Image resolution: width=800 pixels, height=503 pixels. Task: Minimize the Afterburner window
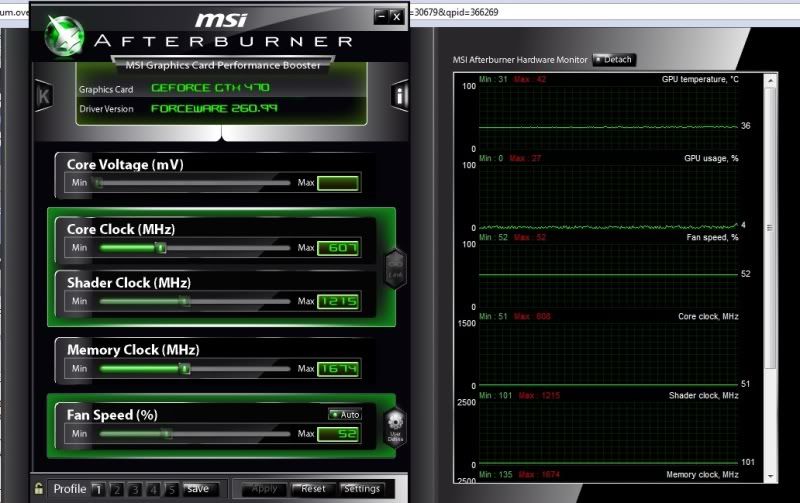381,16
